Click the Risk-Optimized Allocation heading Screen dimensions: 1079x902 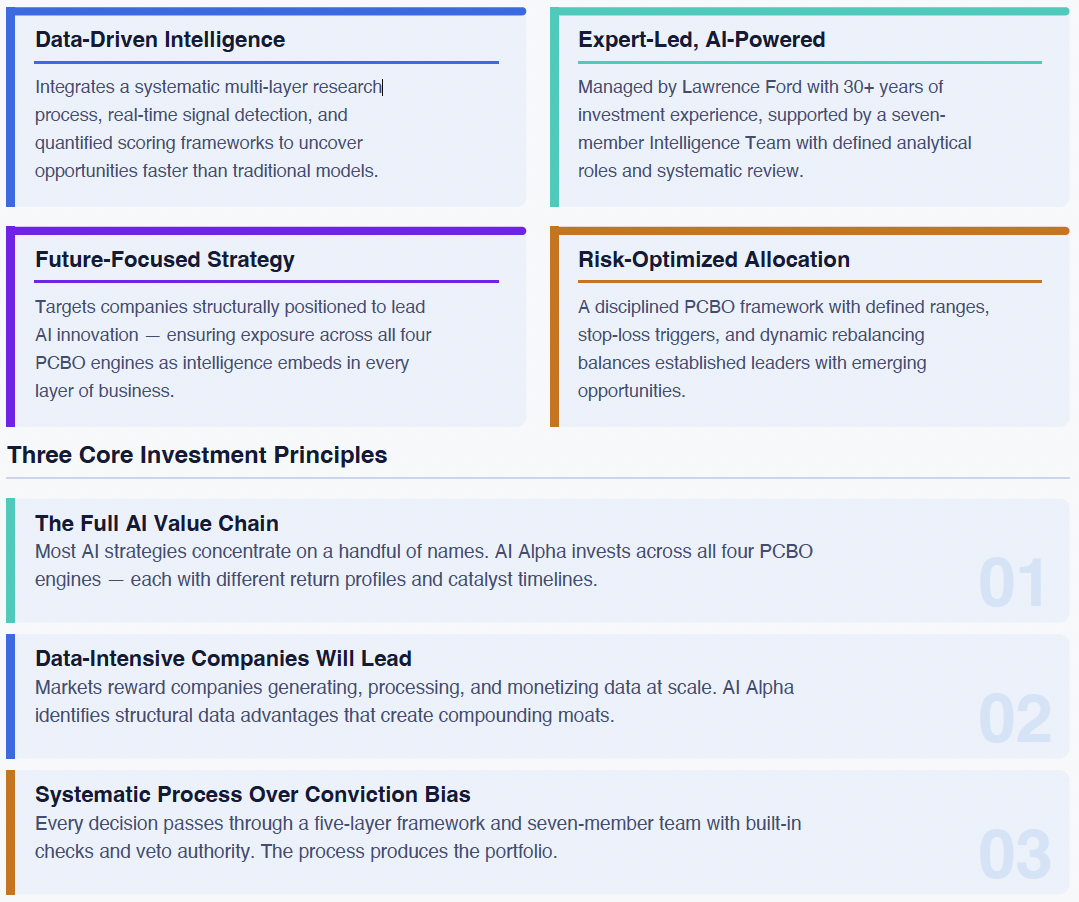pos(714,260)
